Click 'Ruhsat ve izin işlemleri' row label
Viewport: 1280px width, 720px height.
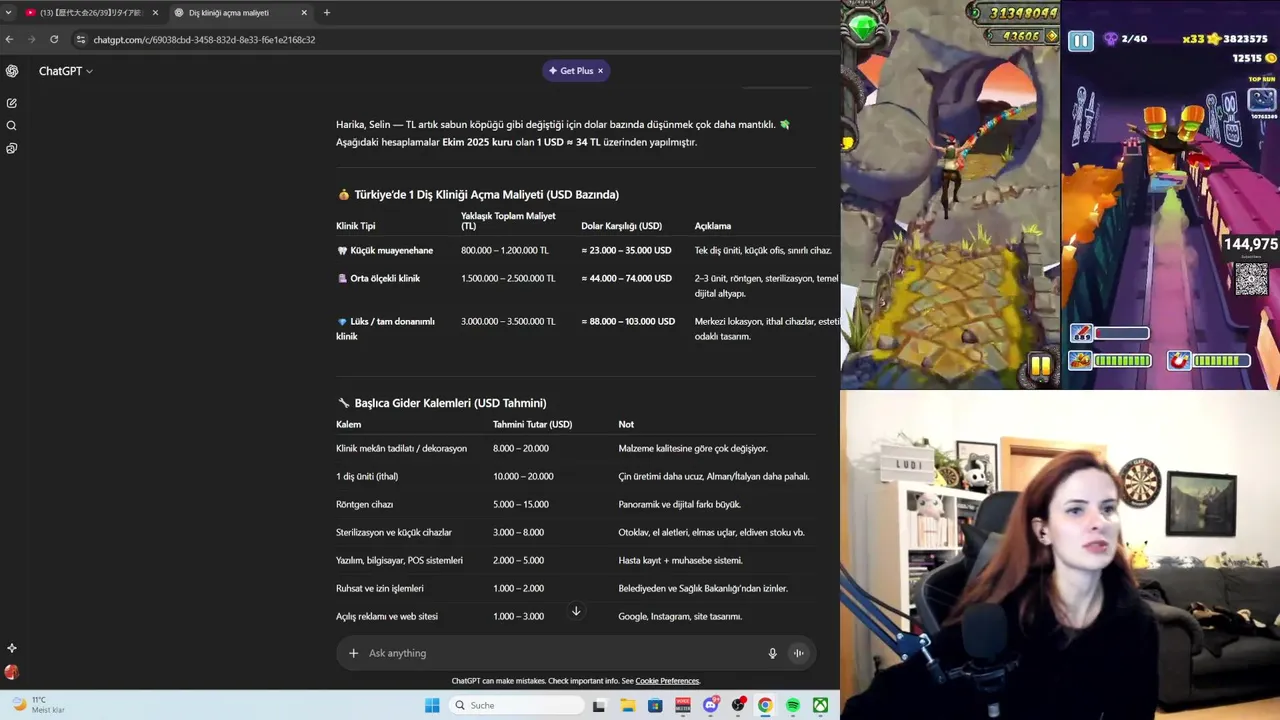click(380, 589)
